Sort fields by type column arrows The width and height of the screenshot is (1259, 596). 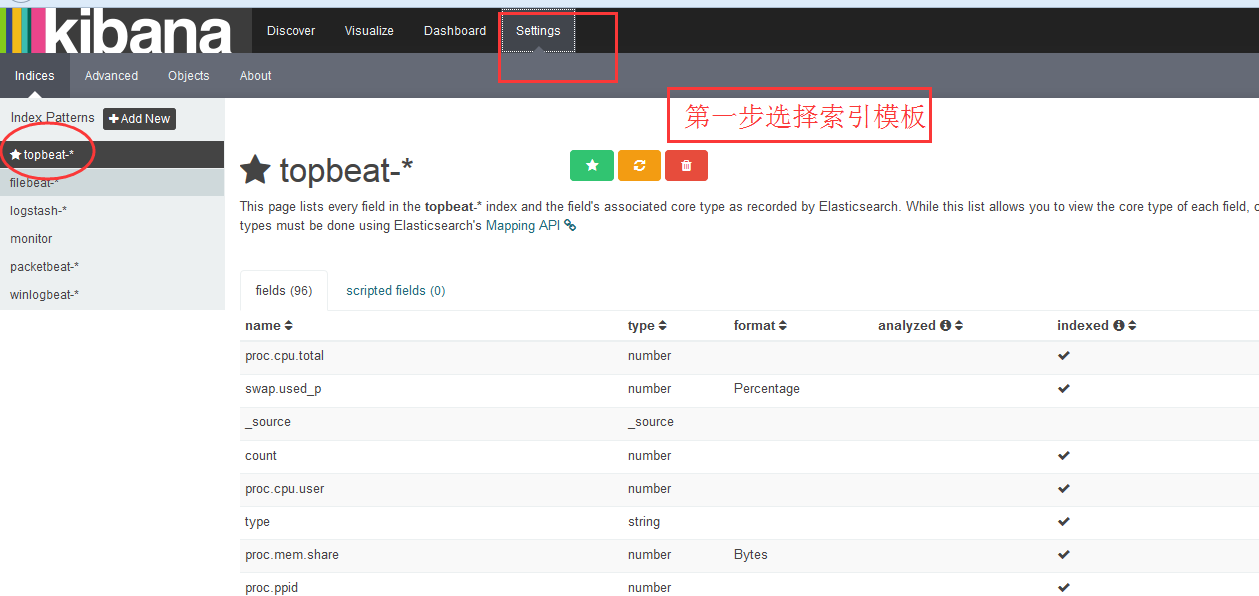click(x=662, y=326)
